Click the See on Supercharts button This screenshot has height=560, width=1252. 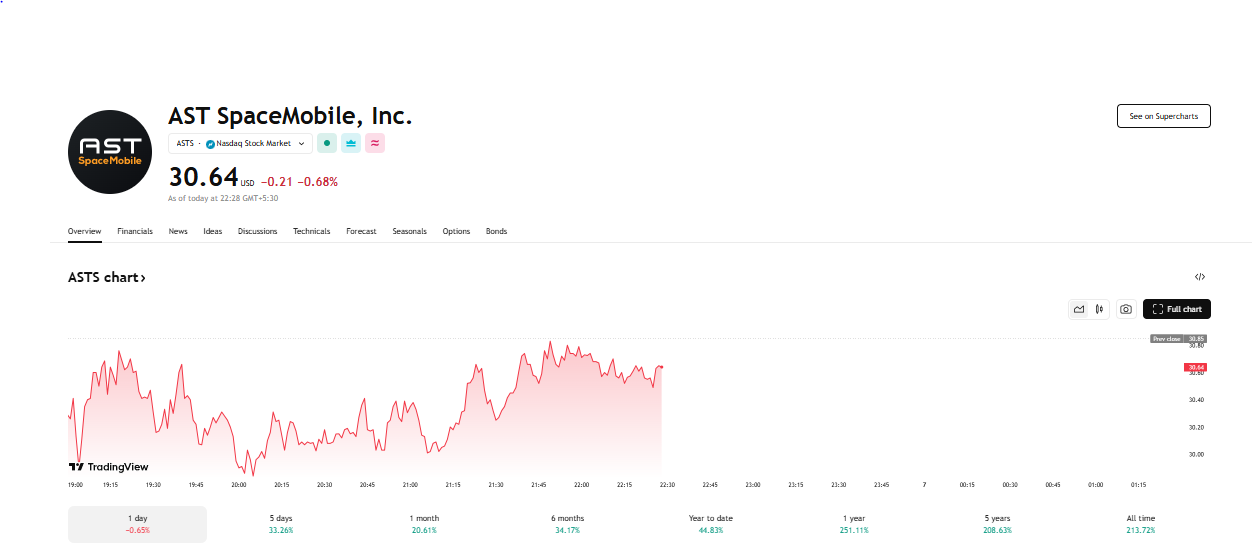tap(1164, 116)
